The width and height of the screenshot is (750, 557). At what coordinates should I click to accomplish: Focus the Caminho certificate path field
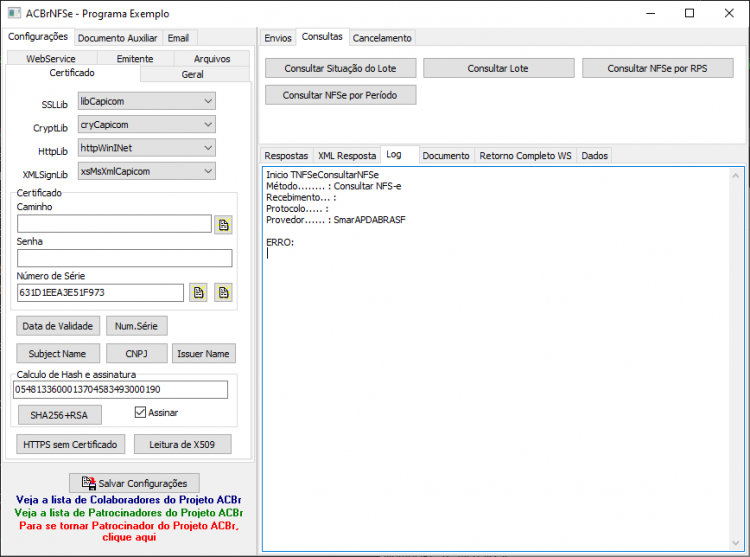pos(114,224)
